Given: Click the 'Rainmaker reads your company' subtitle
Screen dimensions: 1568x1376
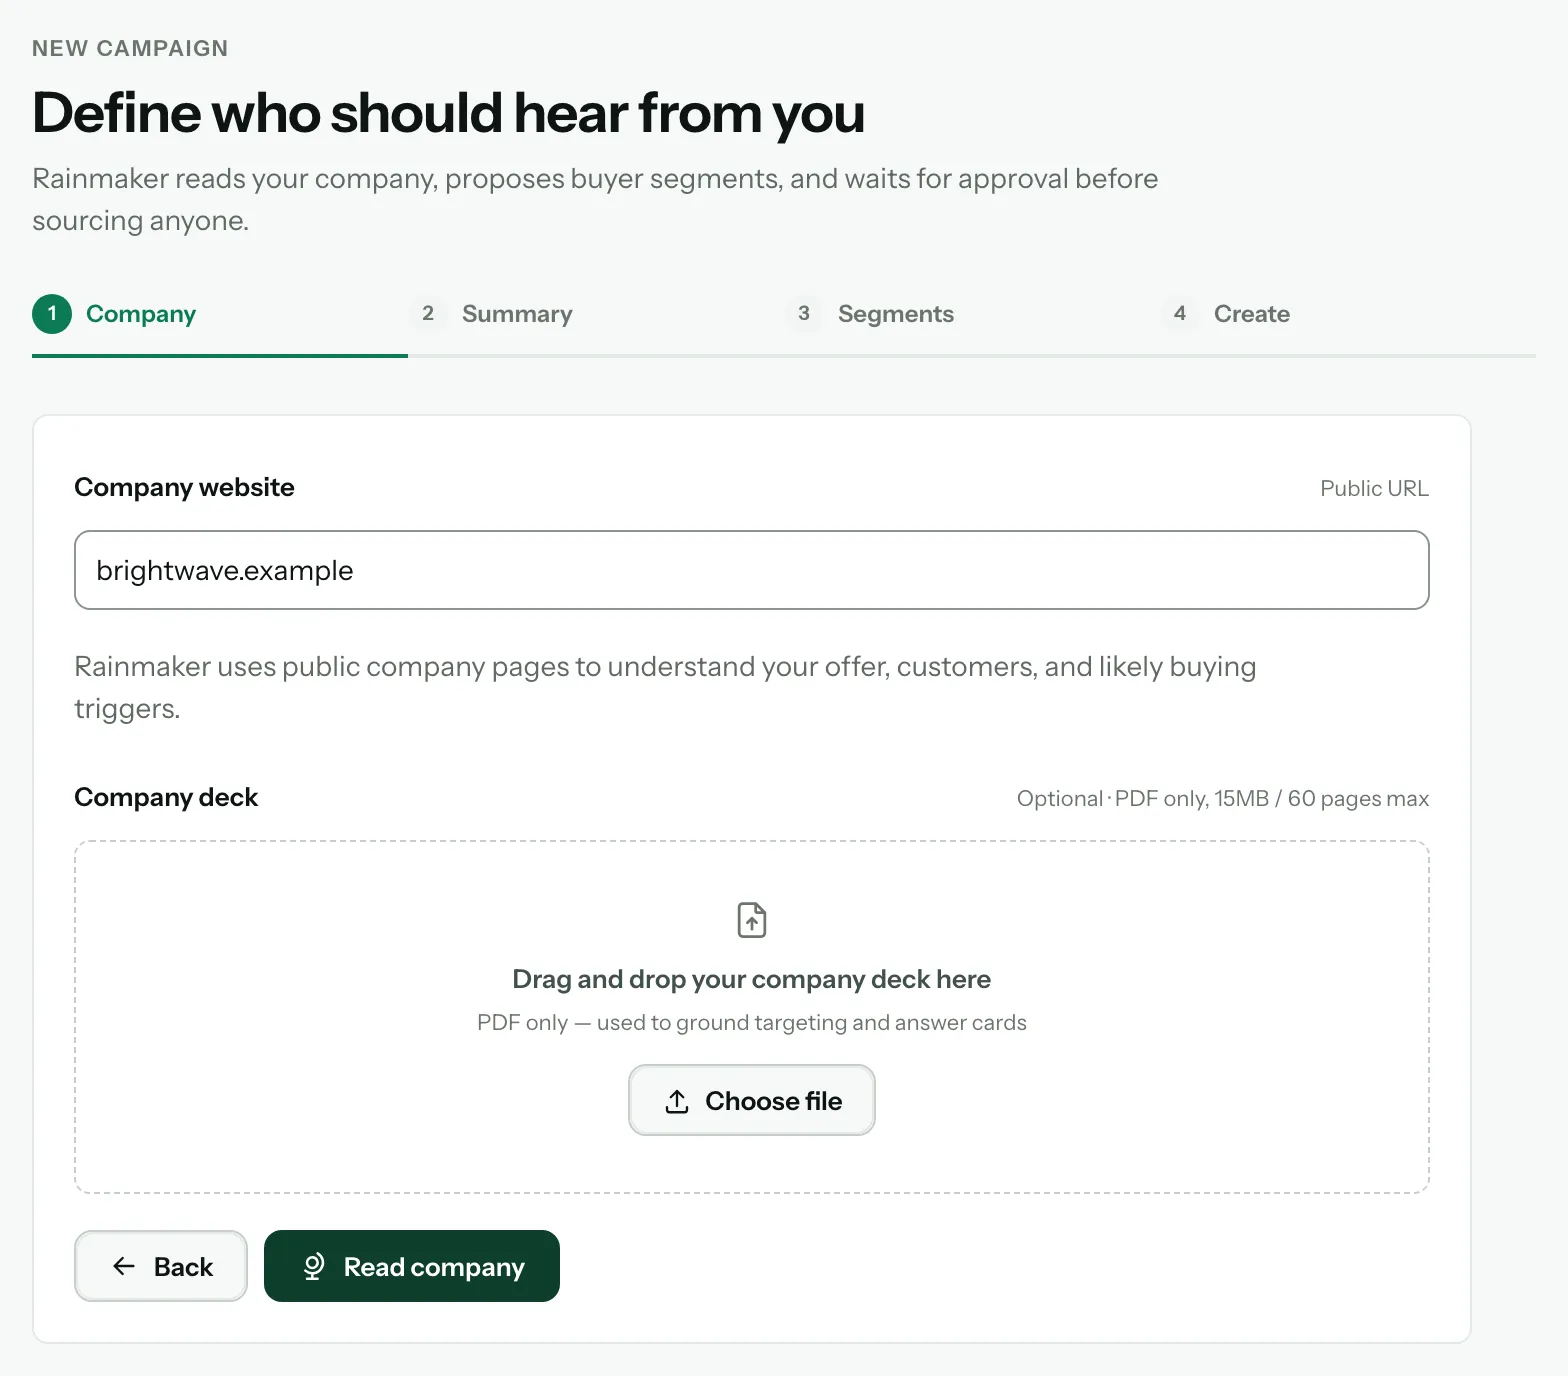Looking at the screenshot, I should point(595,199).
